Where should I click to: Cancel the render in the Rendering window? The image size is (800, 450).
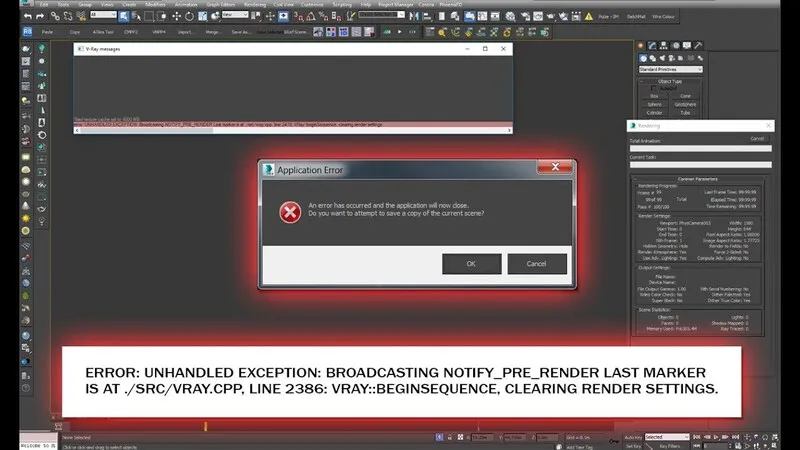(757, 139)
